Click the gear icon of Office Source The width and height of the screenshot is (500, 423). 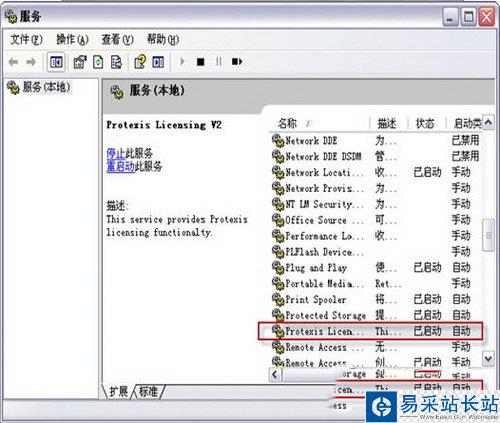coord(278,220)
